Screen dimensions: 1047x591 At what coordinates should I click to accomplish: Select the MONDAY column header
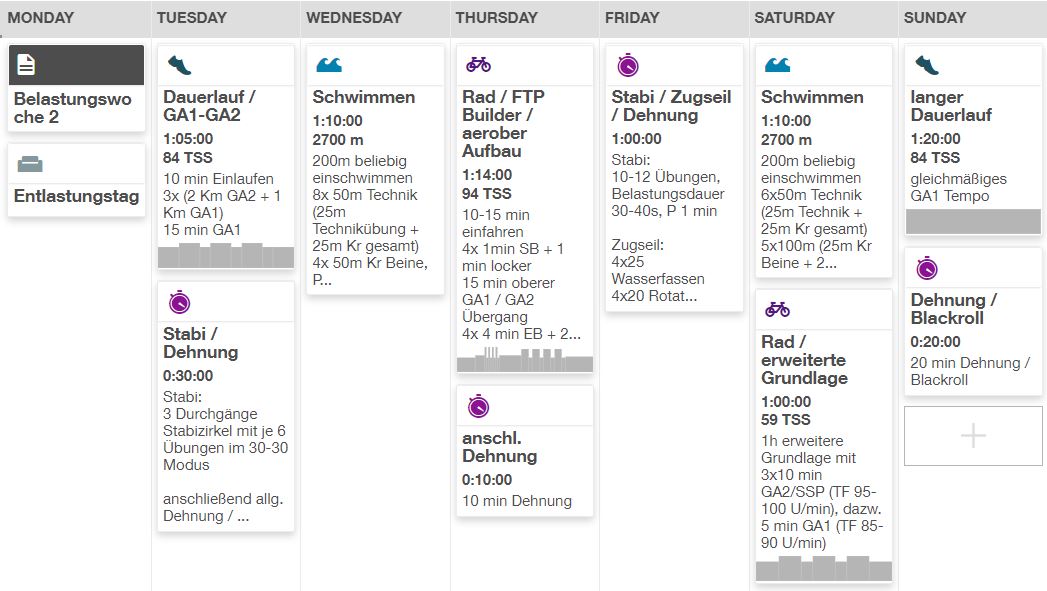(x=46, y=17)
